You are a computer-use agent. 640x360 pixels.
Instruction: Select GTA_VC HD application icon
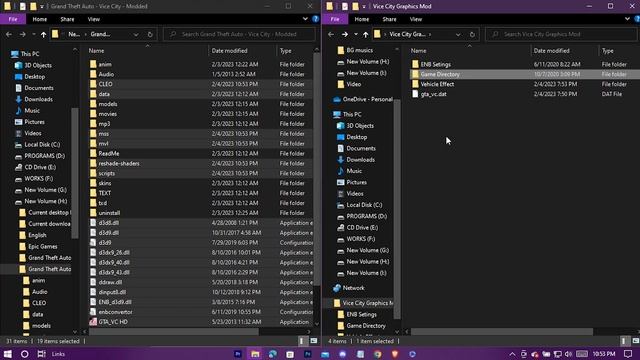click(93, 322)
